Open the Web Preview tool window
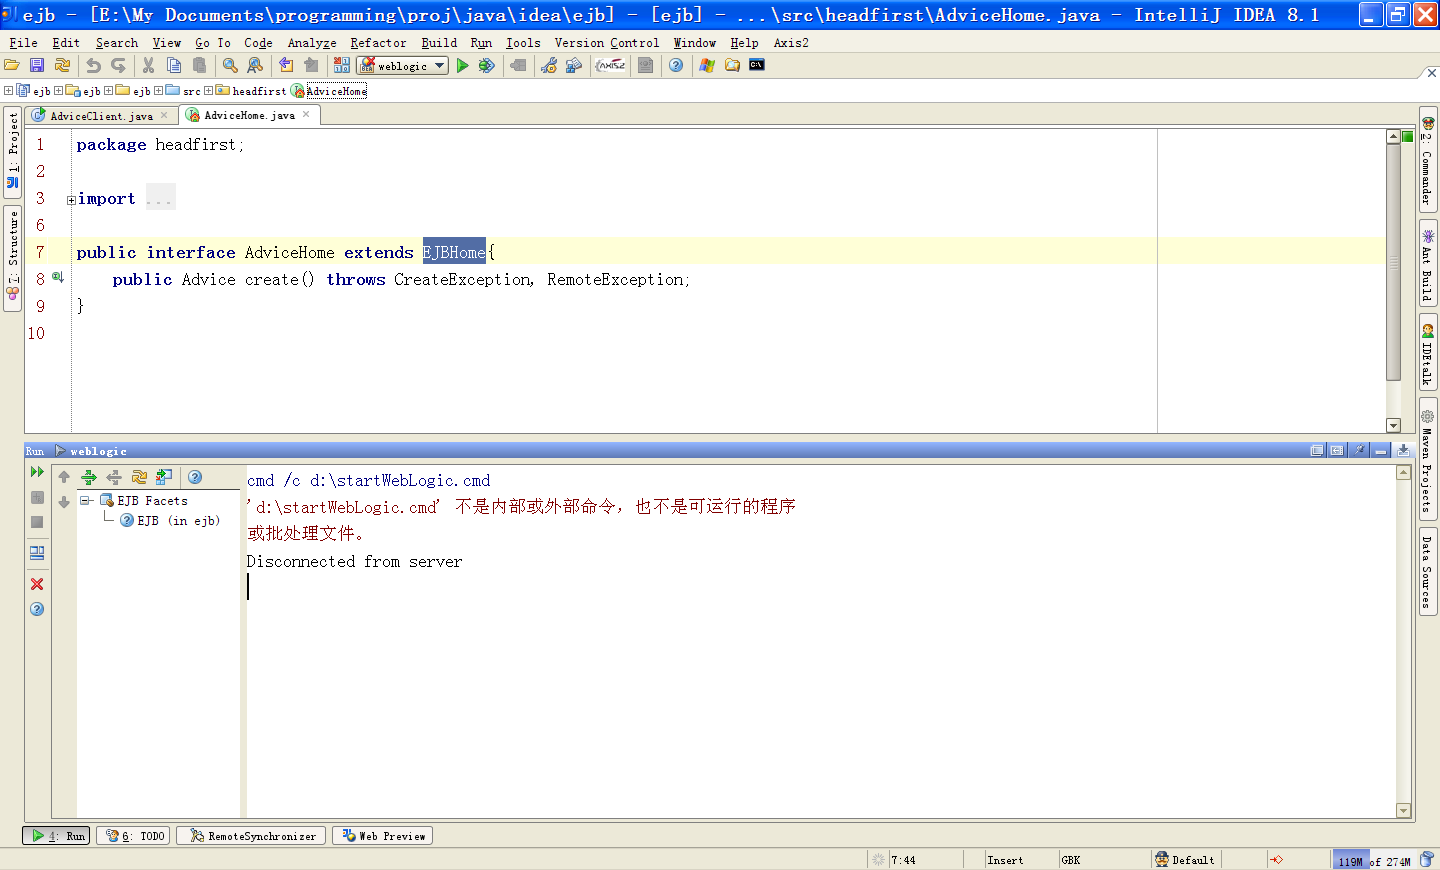The image size is (1440, 870). tap(382, 836)
